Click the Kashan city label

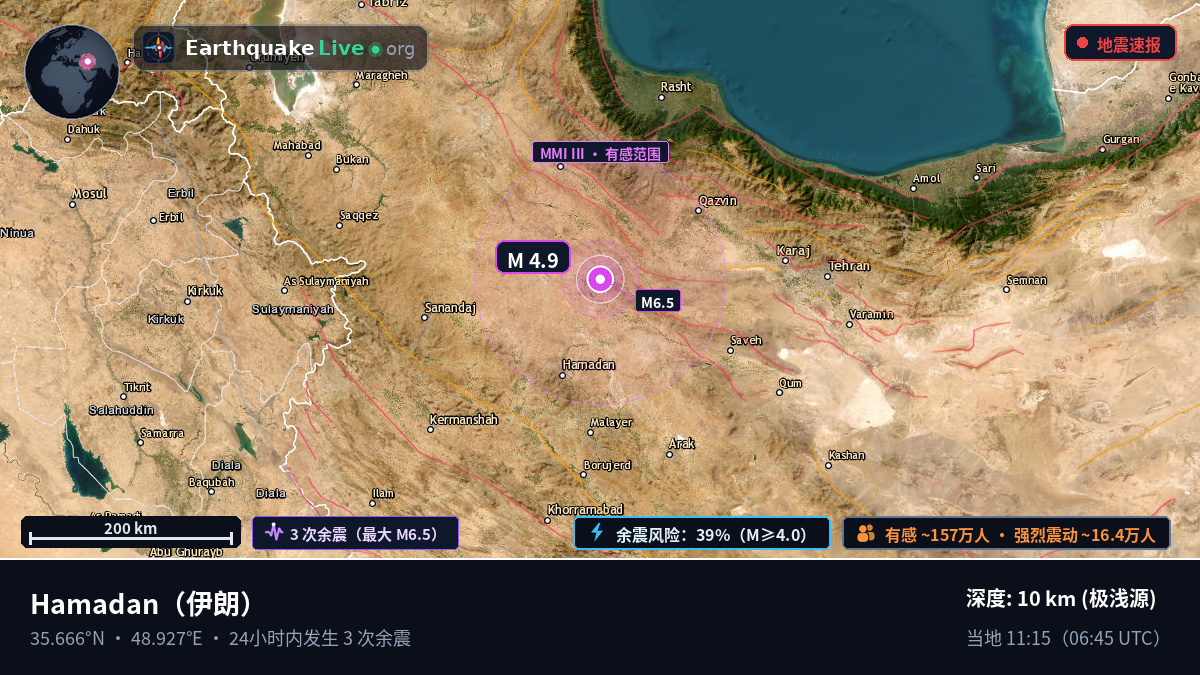point(847,455)
